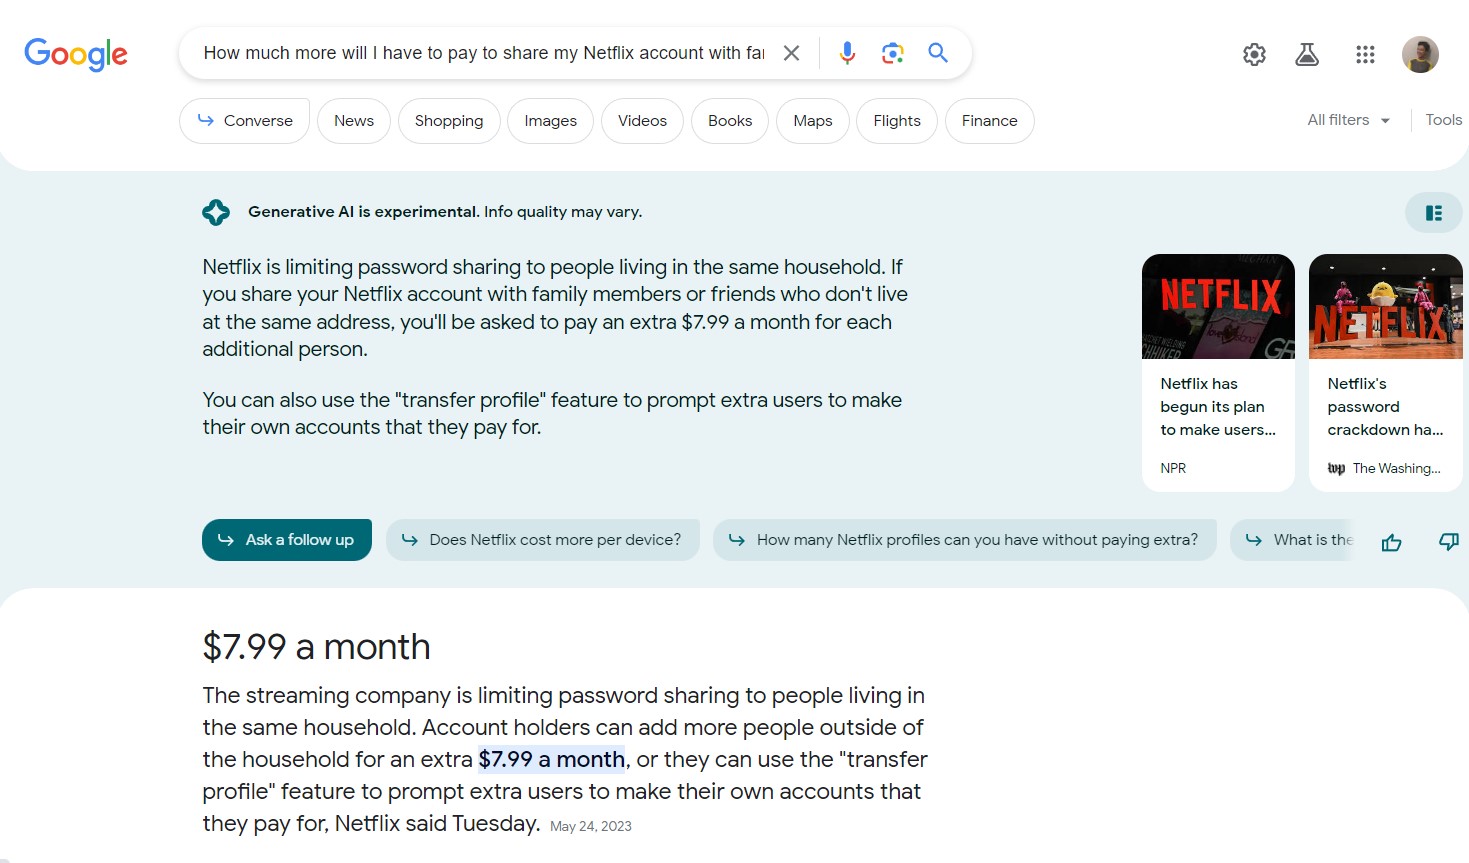Screen dimensions: 1469x863
Task: Open the Google apps grid
Action: pyautogui.click(x=1365, y=55)
